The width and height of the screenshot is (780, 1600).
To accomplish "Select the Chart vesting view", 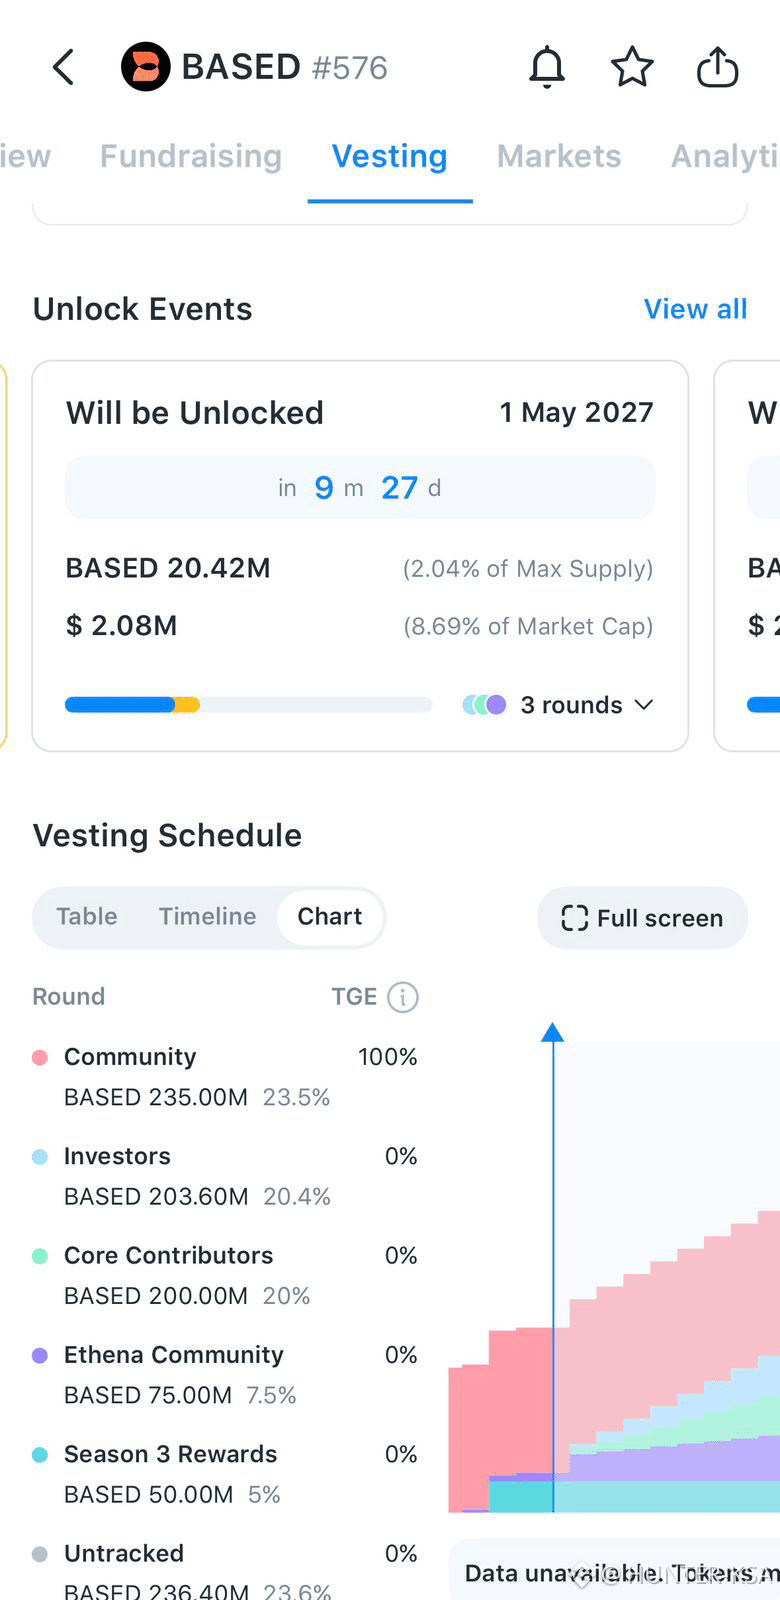I will pyautogui.click(x=330, y=917).
